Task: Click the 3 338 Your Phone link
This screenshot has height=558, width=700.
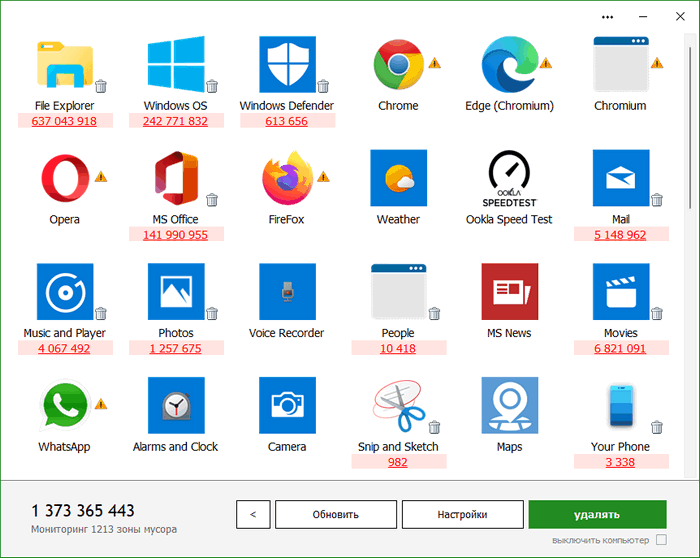Action: click(x=620, y=462)
